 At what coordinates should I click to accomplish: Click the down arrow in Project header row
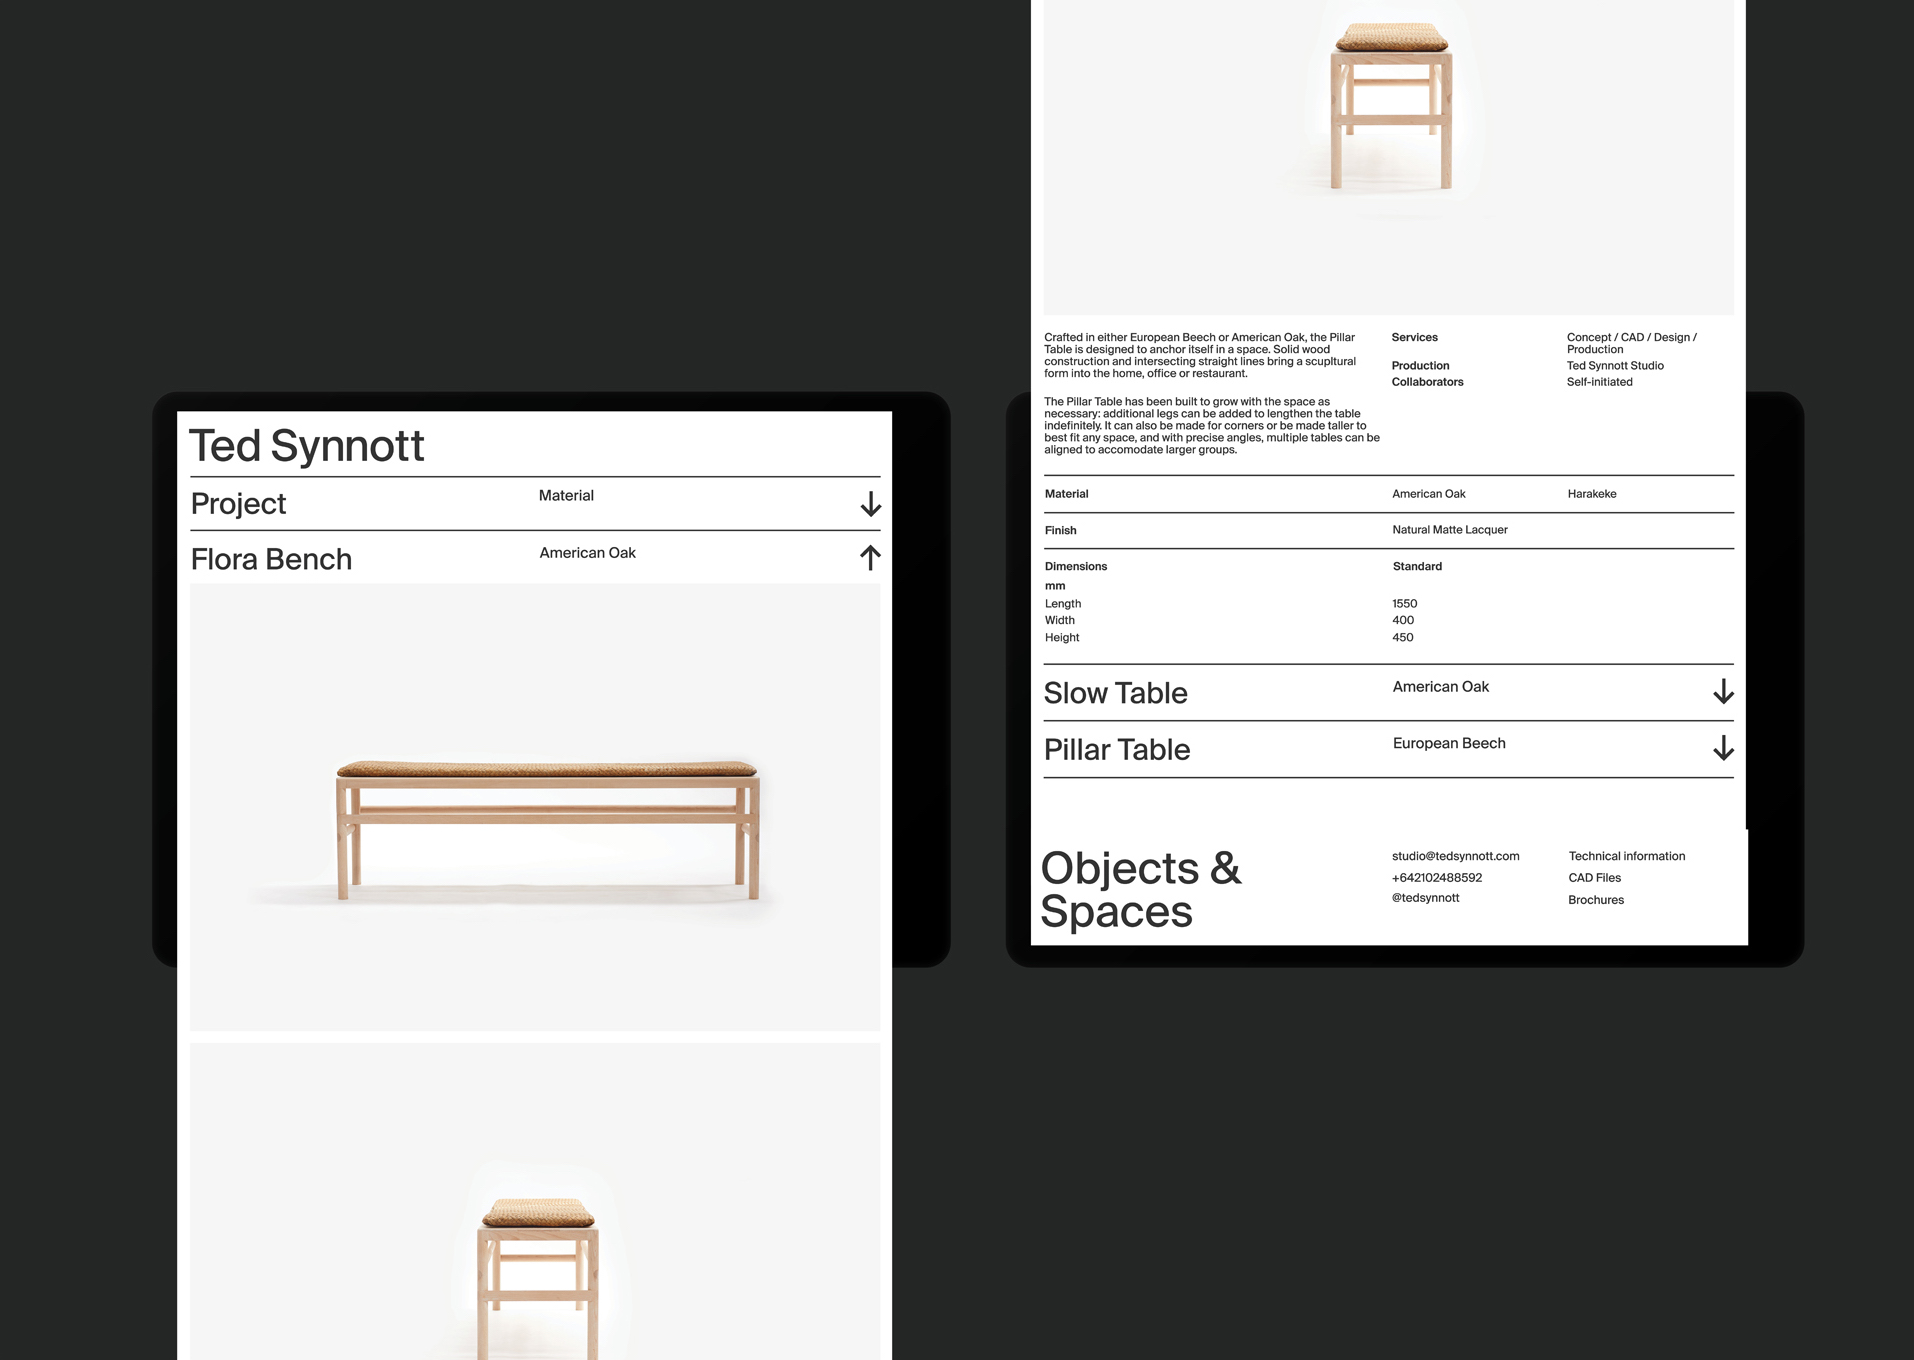pos(870,504)
